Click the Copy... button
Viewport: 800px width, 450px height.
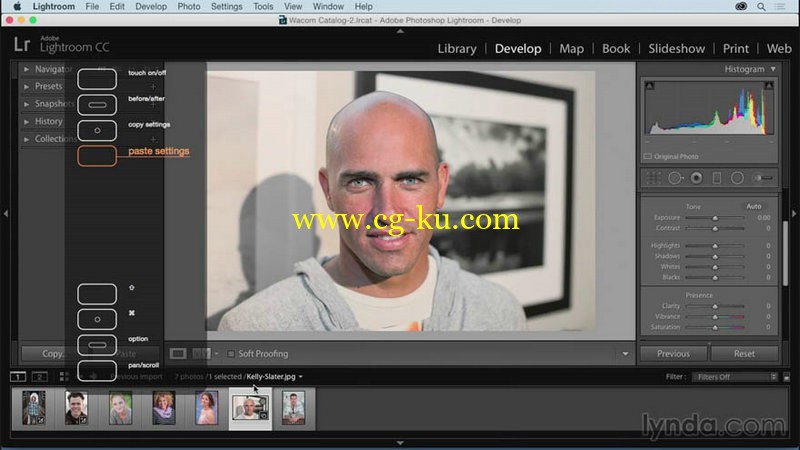[x=54, y=354]
